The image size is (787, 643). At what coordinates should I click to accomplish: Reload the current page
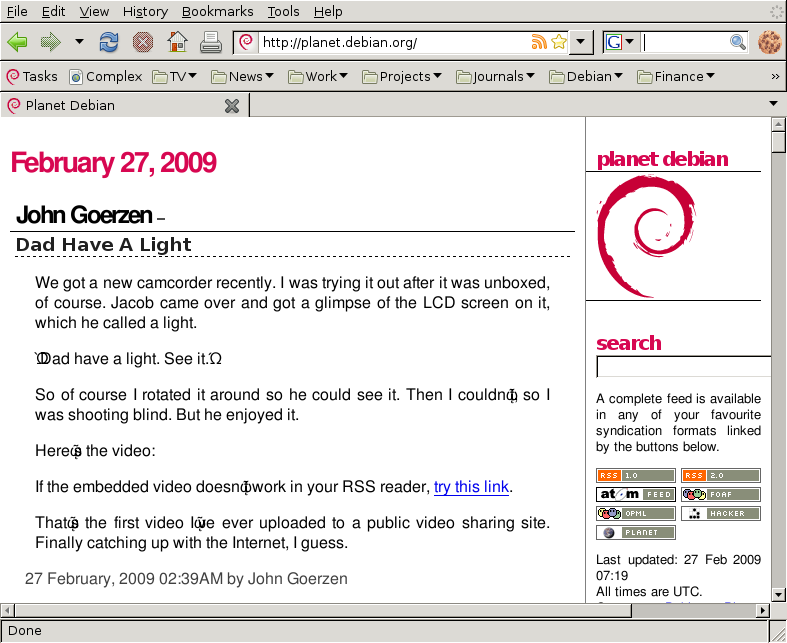109,42
